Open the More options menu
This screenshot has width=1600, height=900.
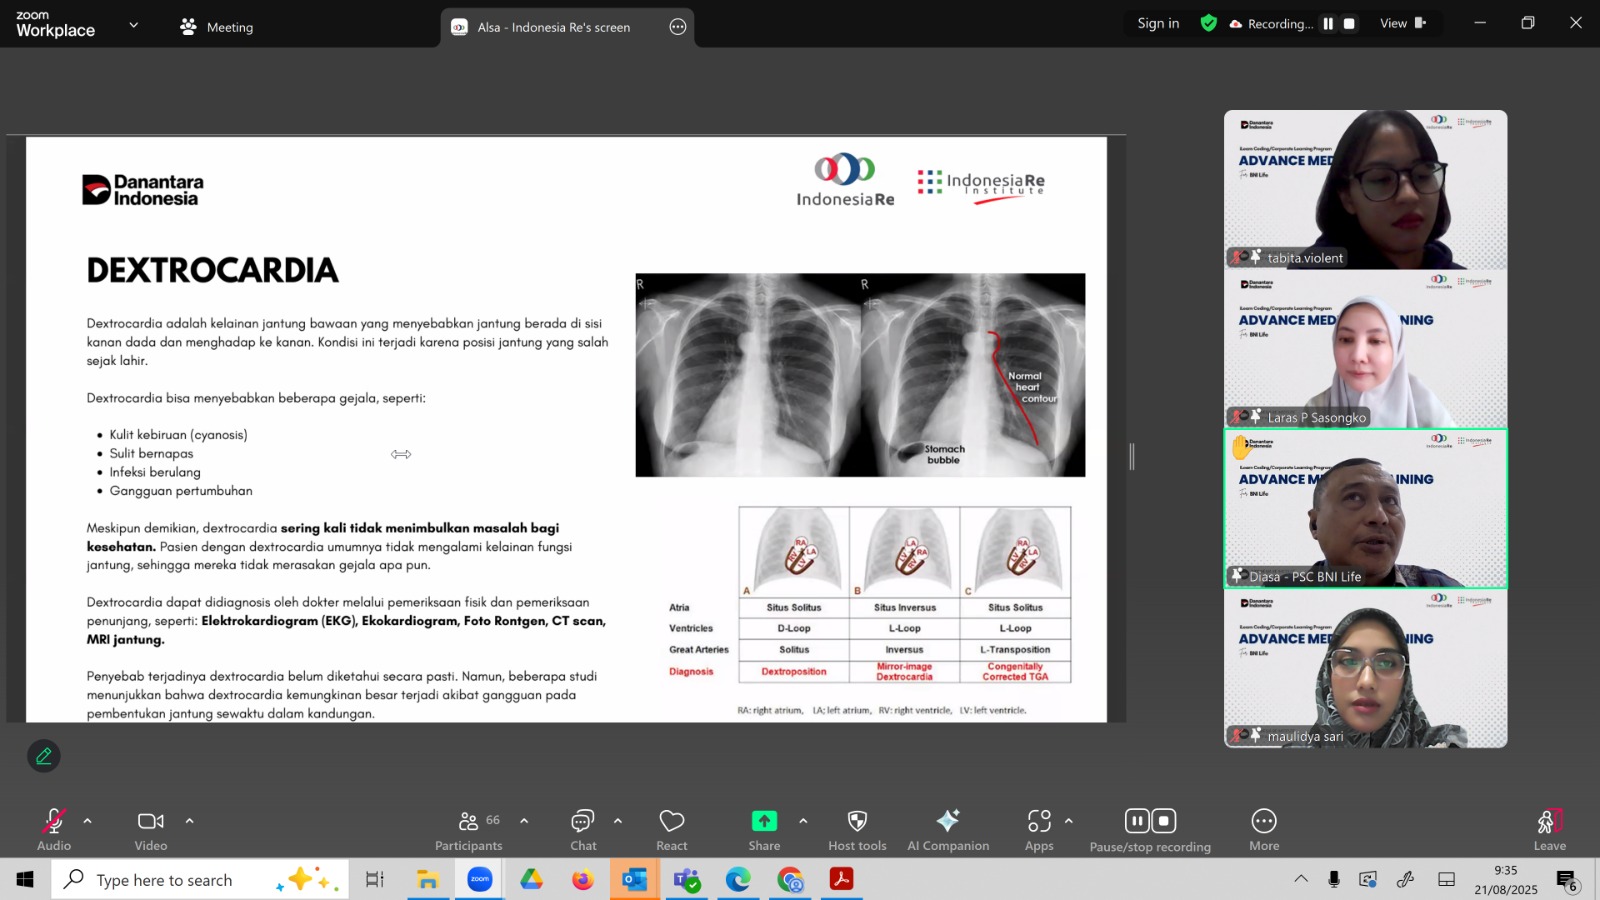point(1264,829)
